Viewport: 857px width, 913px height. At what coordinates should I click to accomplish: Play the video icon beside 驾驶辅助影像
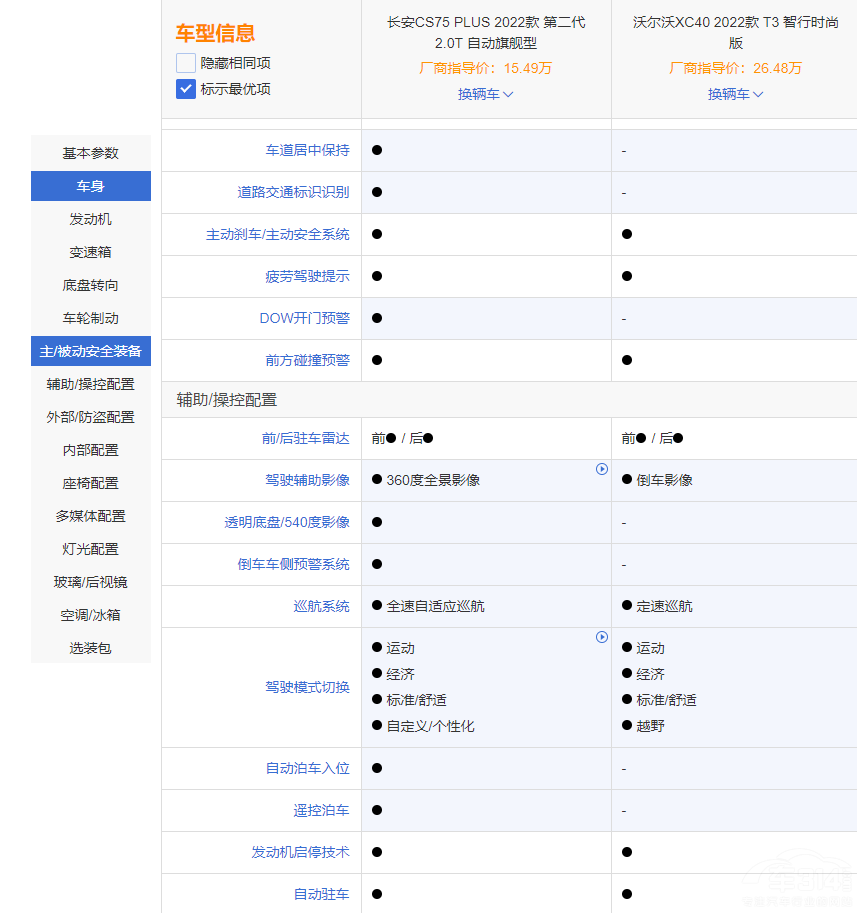pyautogui.click(x=602, y=468)
